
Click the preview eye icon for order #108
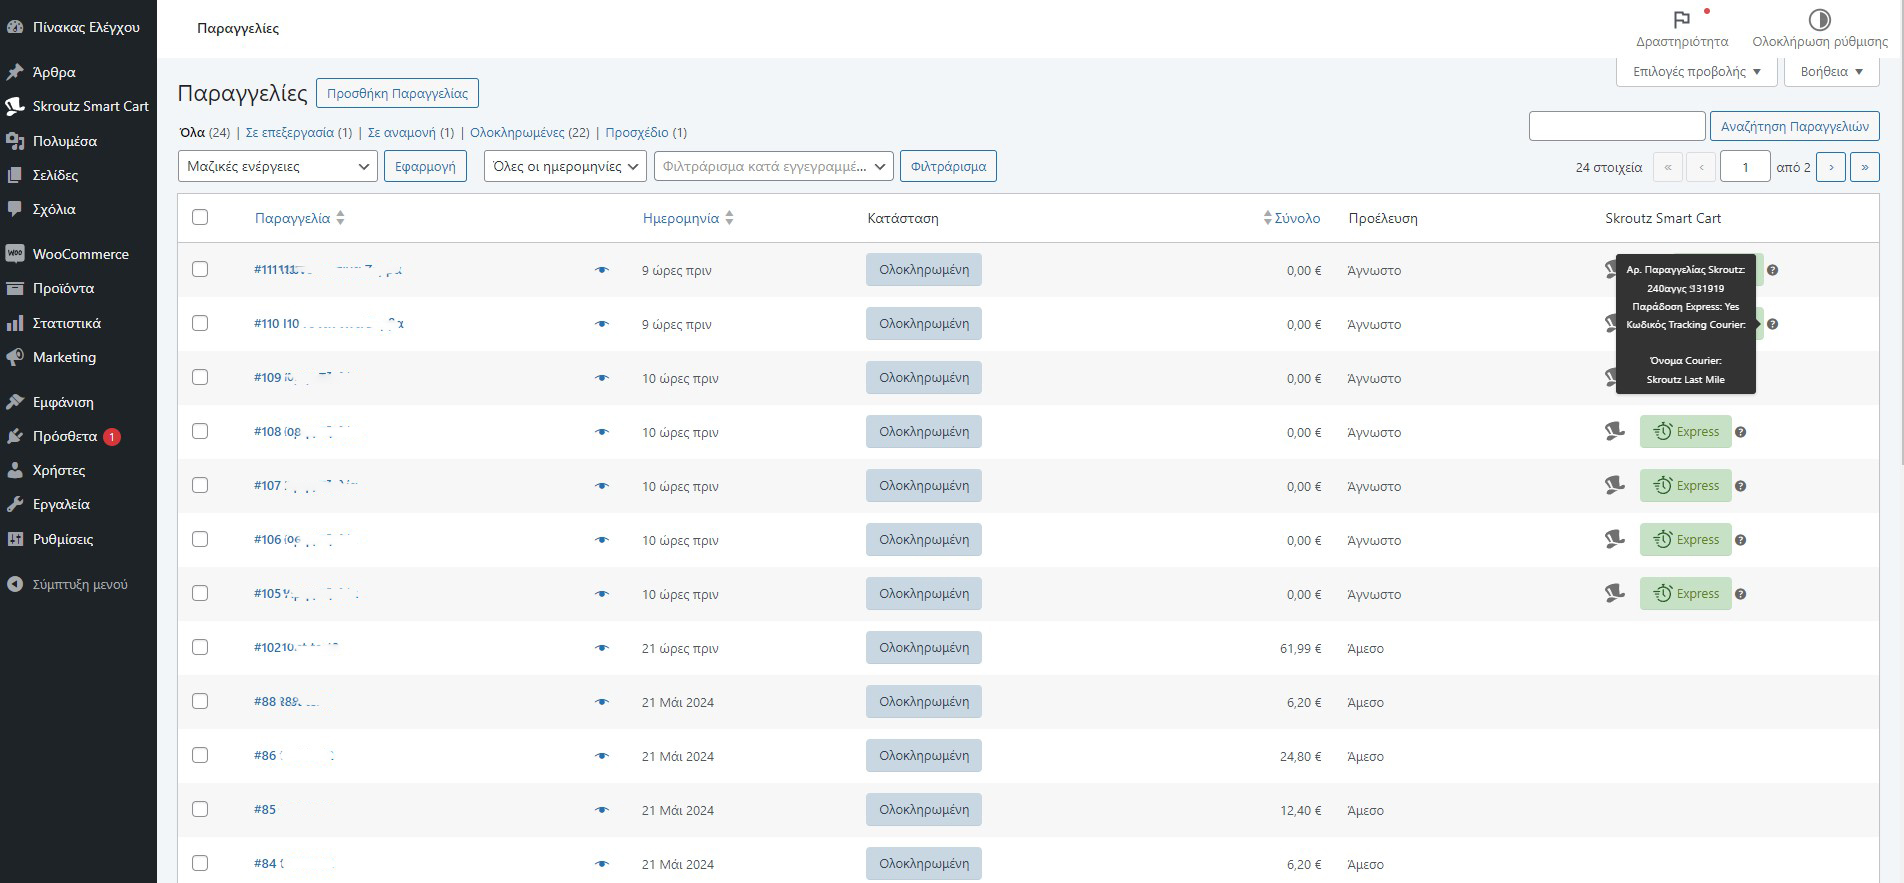pos(601,432)
